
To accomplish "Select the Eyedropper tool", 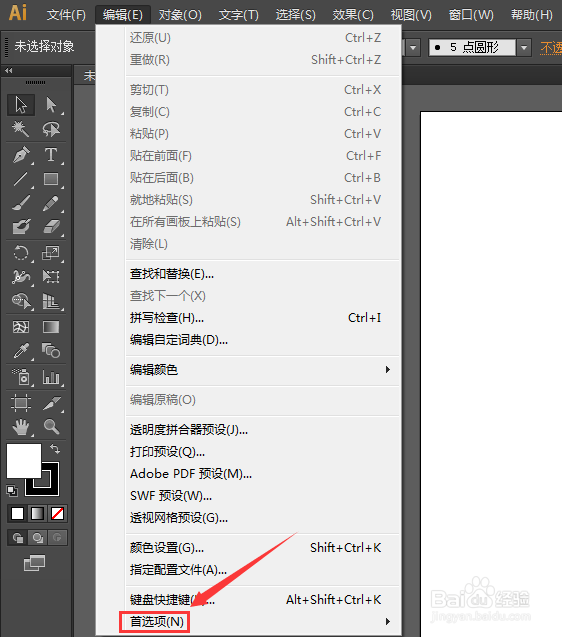I will [21, 351].
